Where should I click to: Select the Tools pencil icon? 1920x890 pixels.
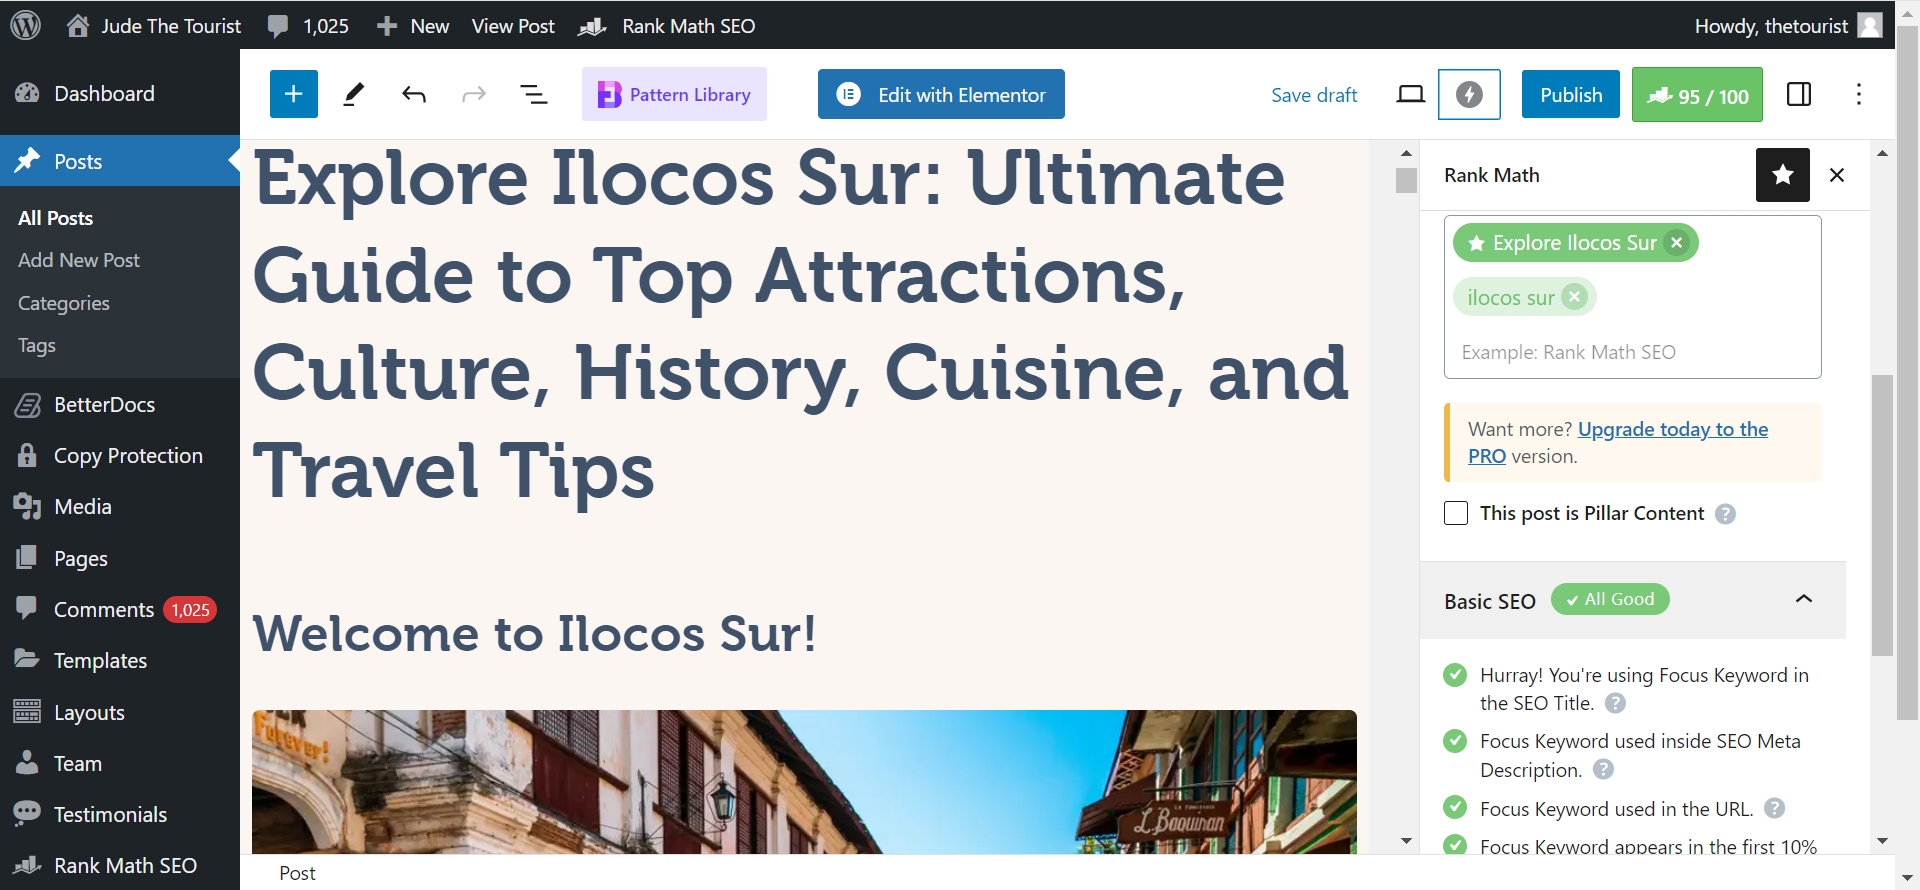(353, 94)
